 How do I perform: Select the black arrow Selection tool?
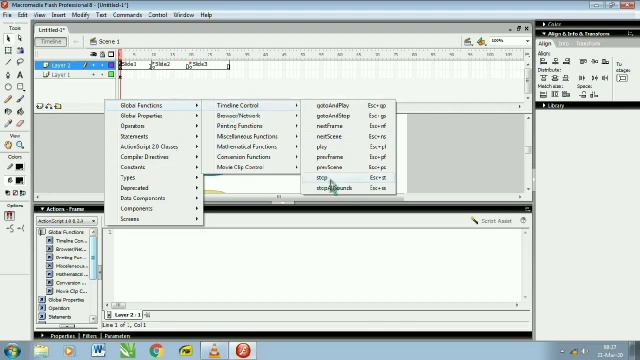click(x=8, y=39)
